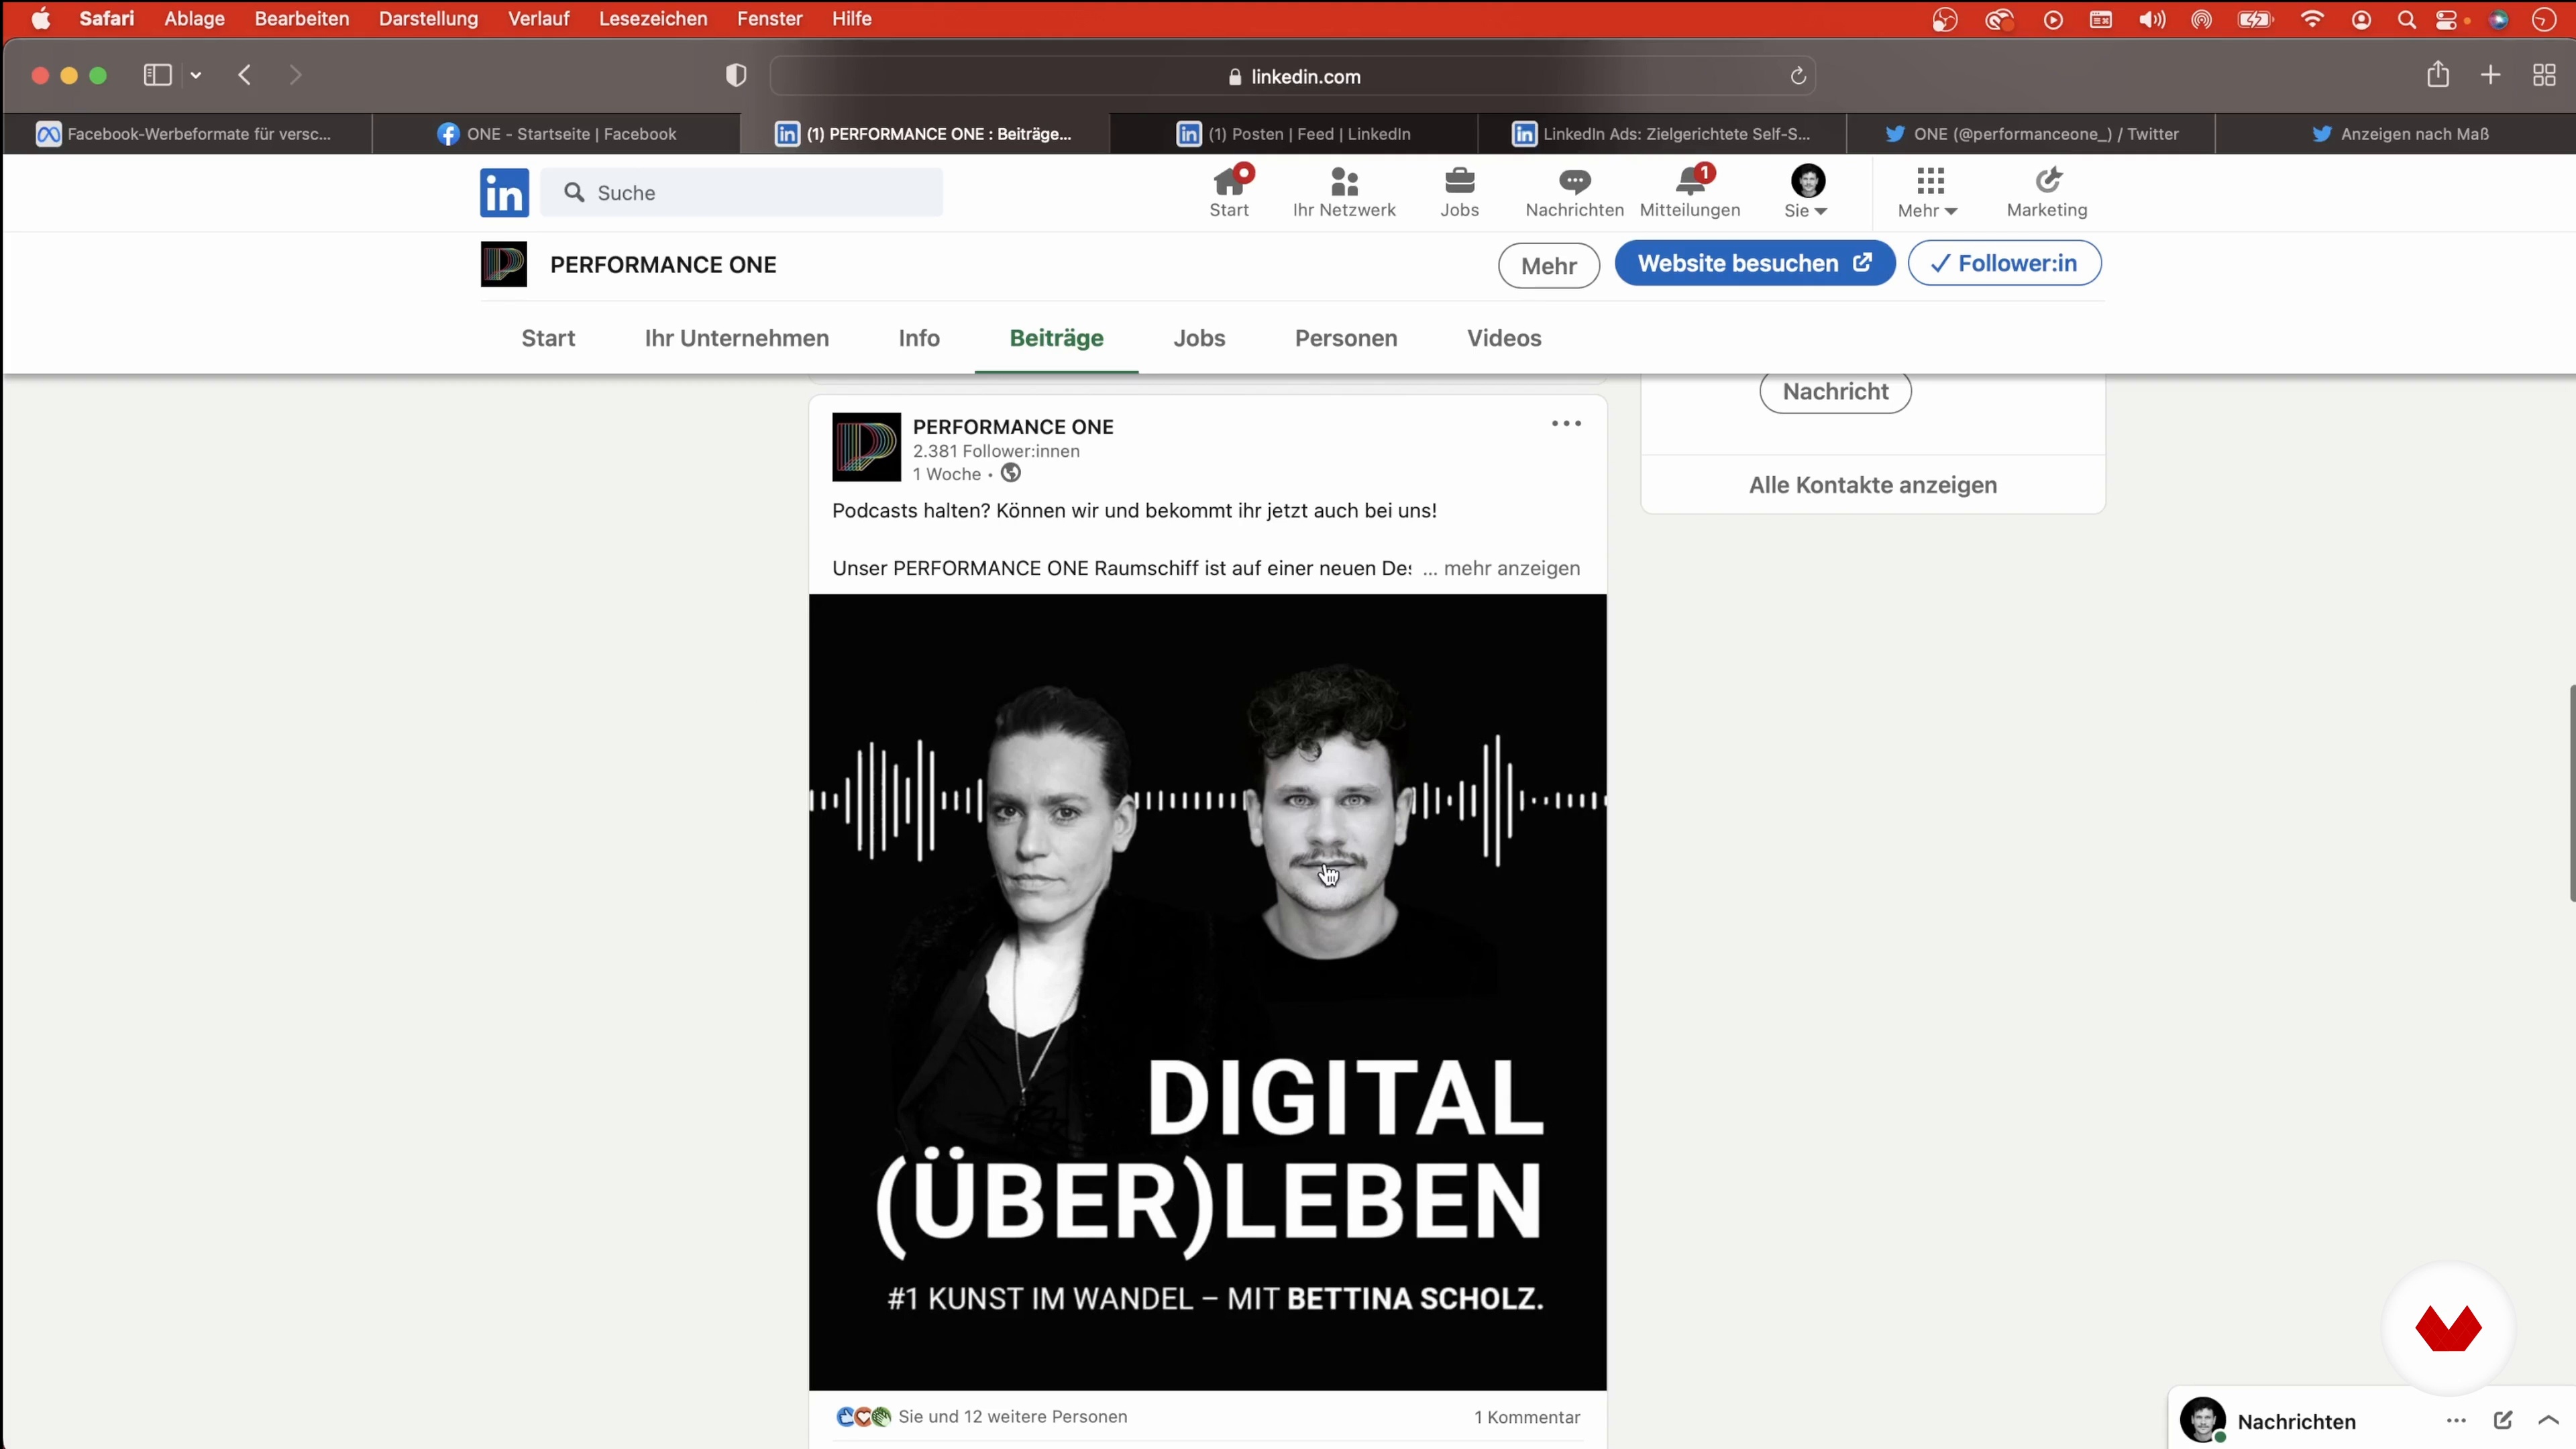Open Ihr Netzwerk in LinkedIn nav
Image resolution: width=2576 pixels, height=1449 pixels.
[x=1344, y=192]
